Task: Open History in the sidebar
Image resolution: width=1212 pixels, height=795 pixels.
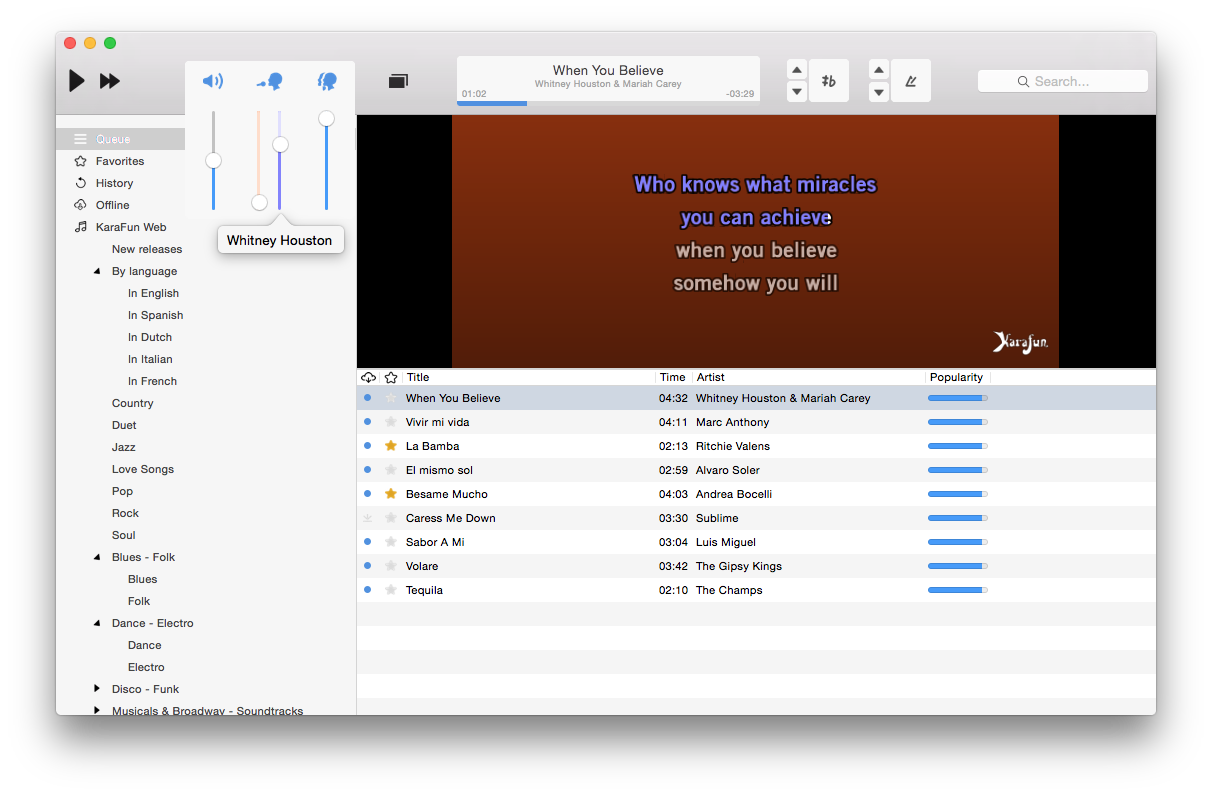Action: (x=114, y=183)
